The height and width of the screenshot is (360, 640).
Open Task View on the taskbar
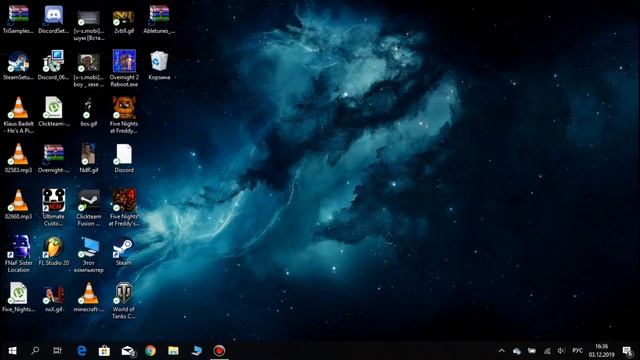tap(58, 351)
